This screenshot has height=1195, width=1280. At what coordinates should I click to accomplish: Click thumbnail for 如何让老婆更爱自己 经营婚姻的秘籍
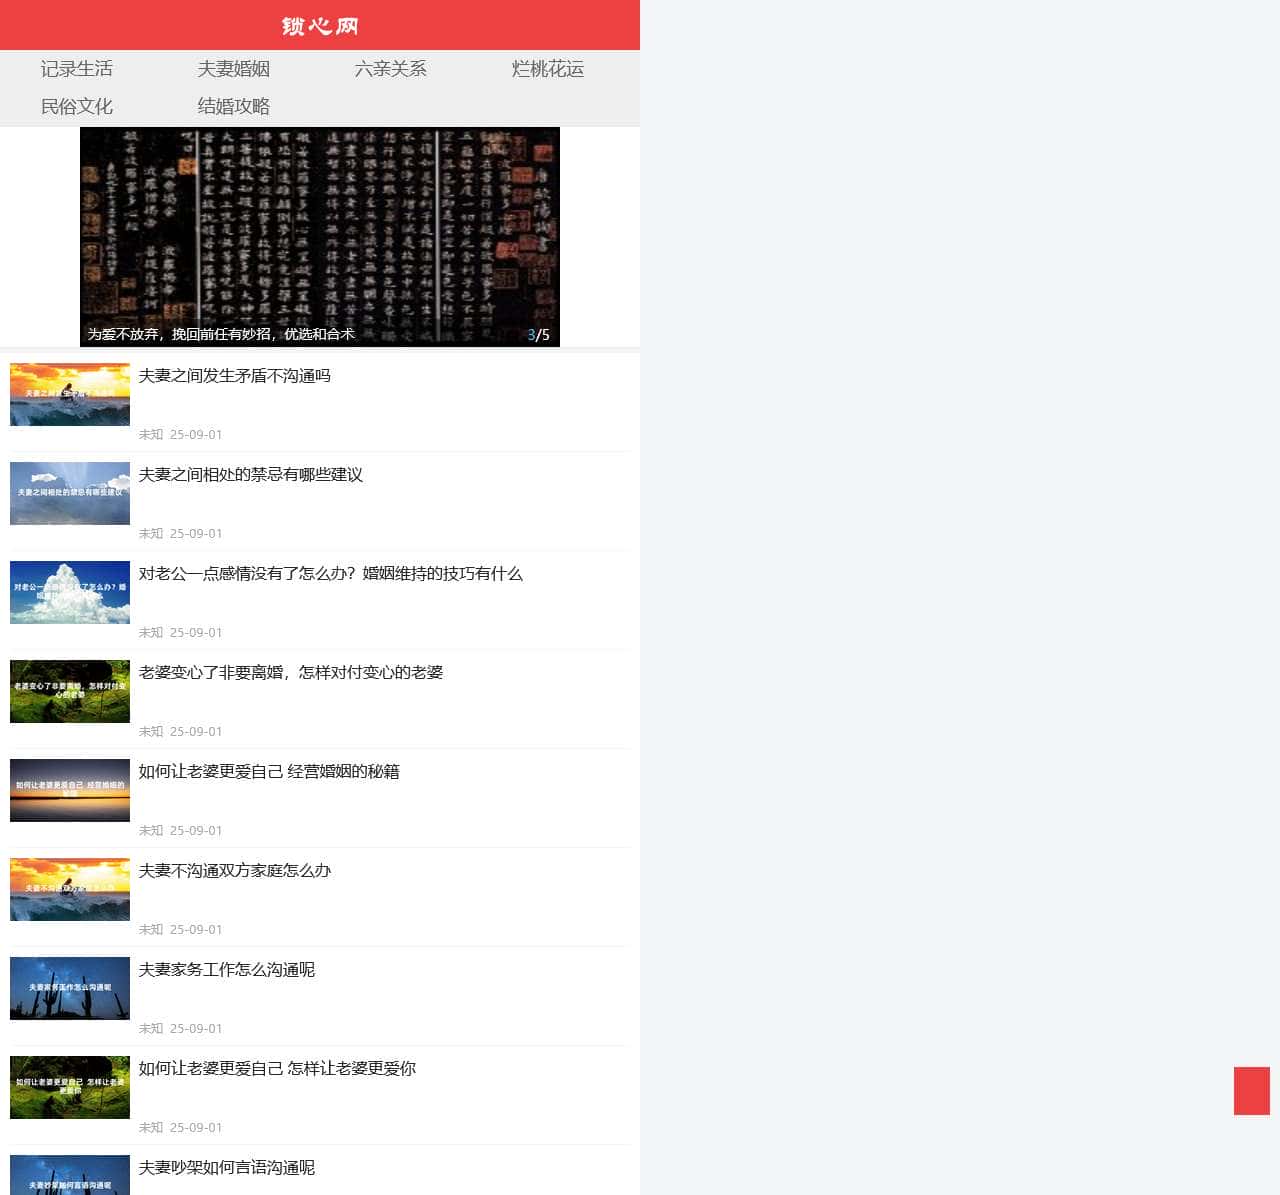(x=70, y=790)
